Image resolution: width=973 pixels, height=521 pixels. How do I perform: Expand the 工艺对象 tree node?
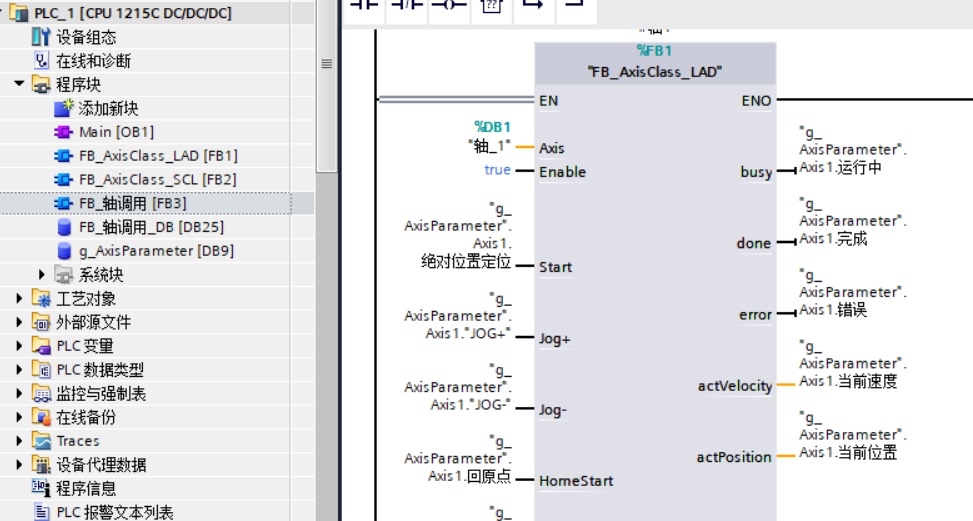(19, 298)
